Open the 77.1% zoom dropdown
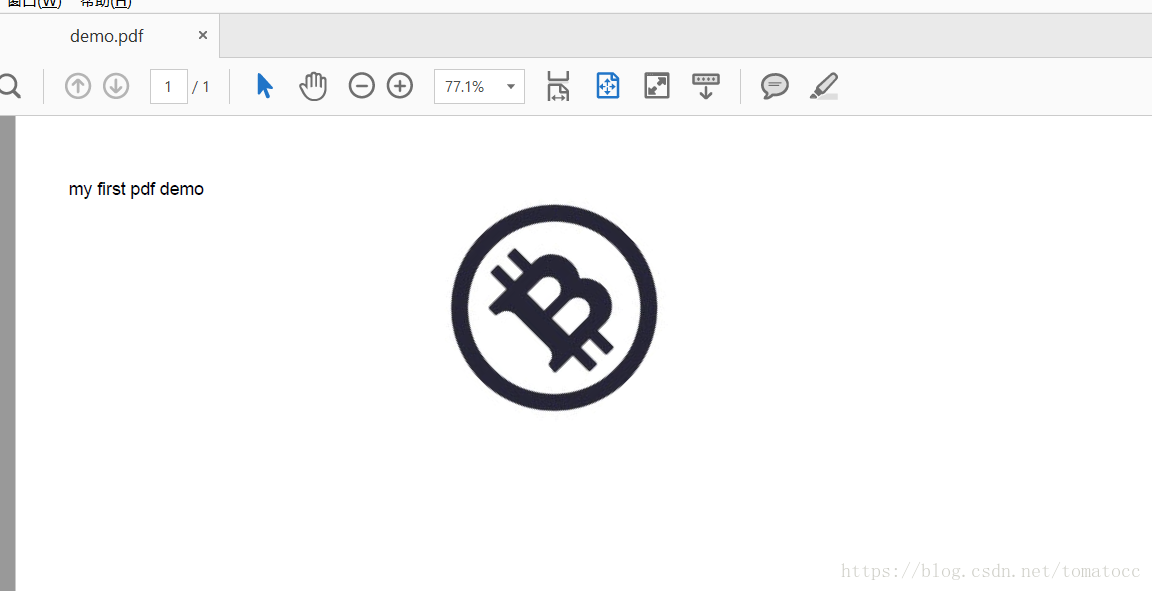1152x591 pixels. 479,86
